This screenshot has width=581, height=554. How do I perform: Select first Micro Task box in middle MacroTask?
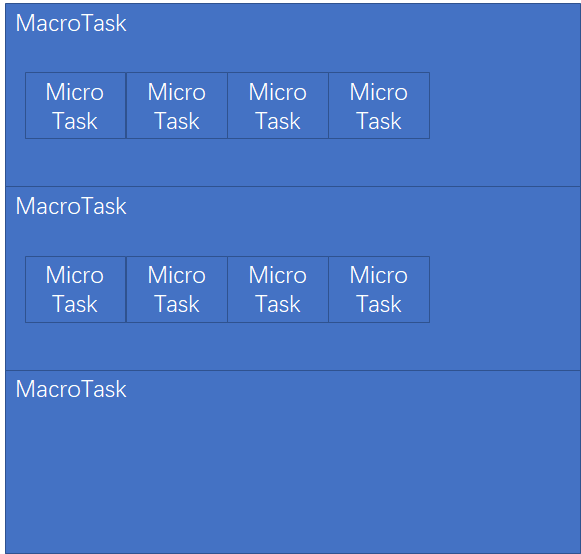click(x=76, y=289)
